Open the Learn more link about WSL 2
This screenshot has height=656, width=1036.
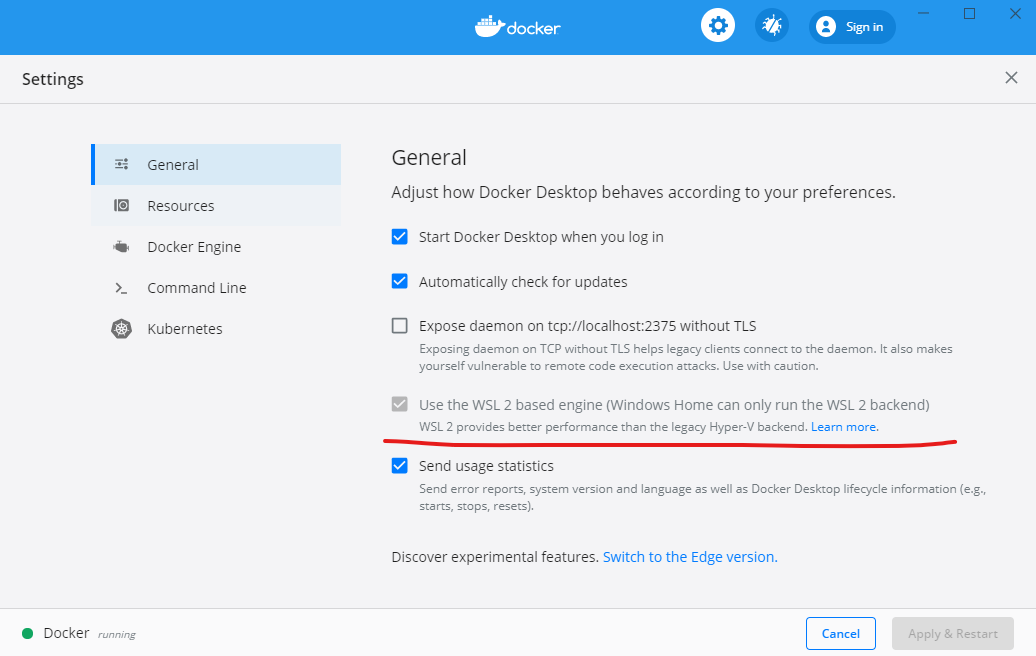(x=844, y=427)
